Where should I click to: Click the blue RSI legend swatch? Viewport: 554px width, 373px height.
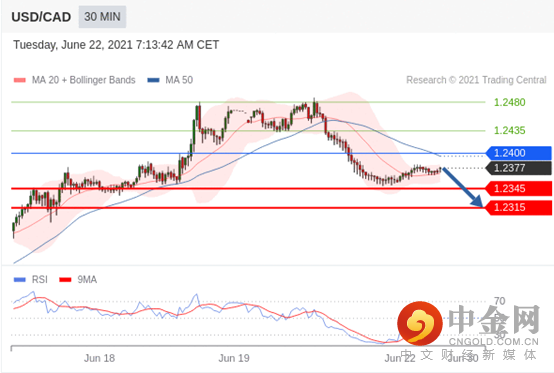19,280
